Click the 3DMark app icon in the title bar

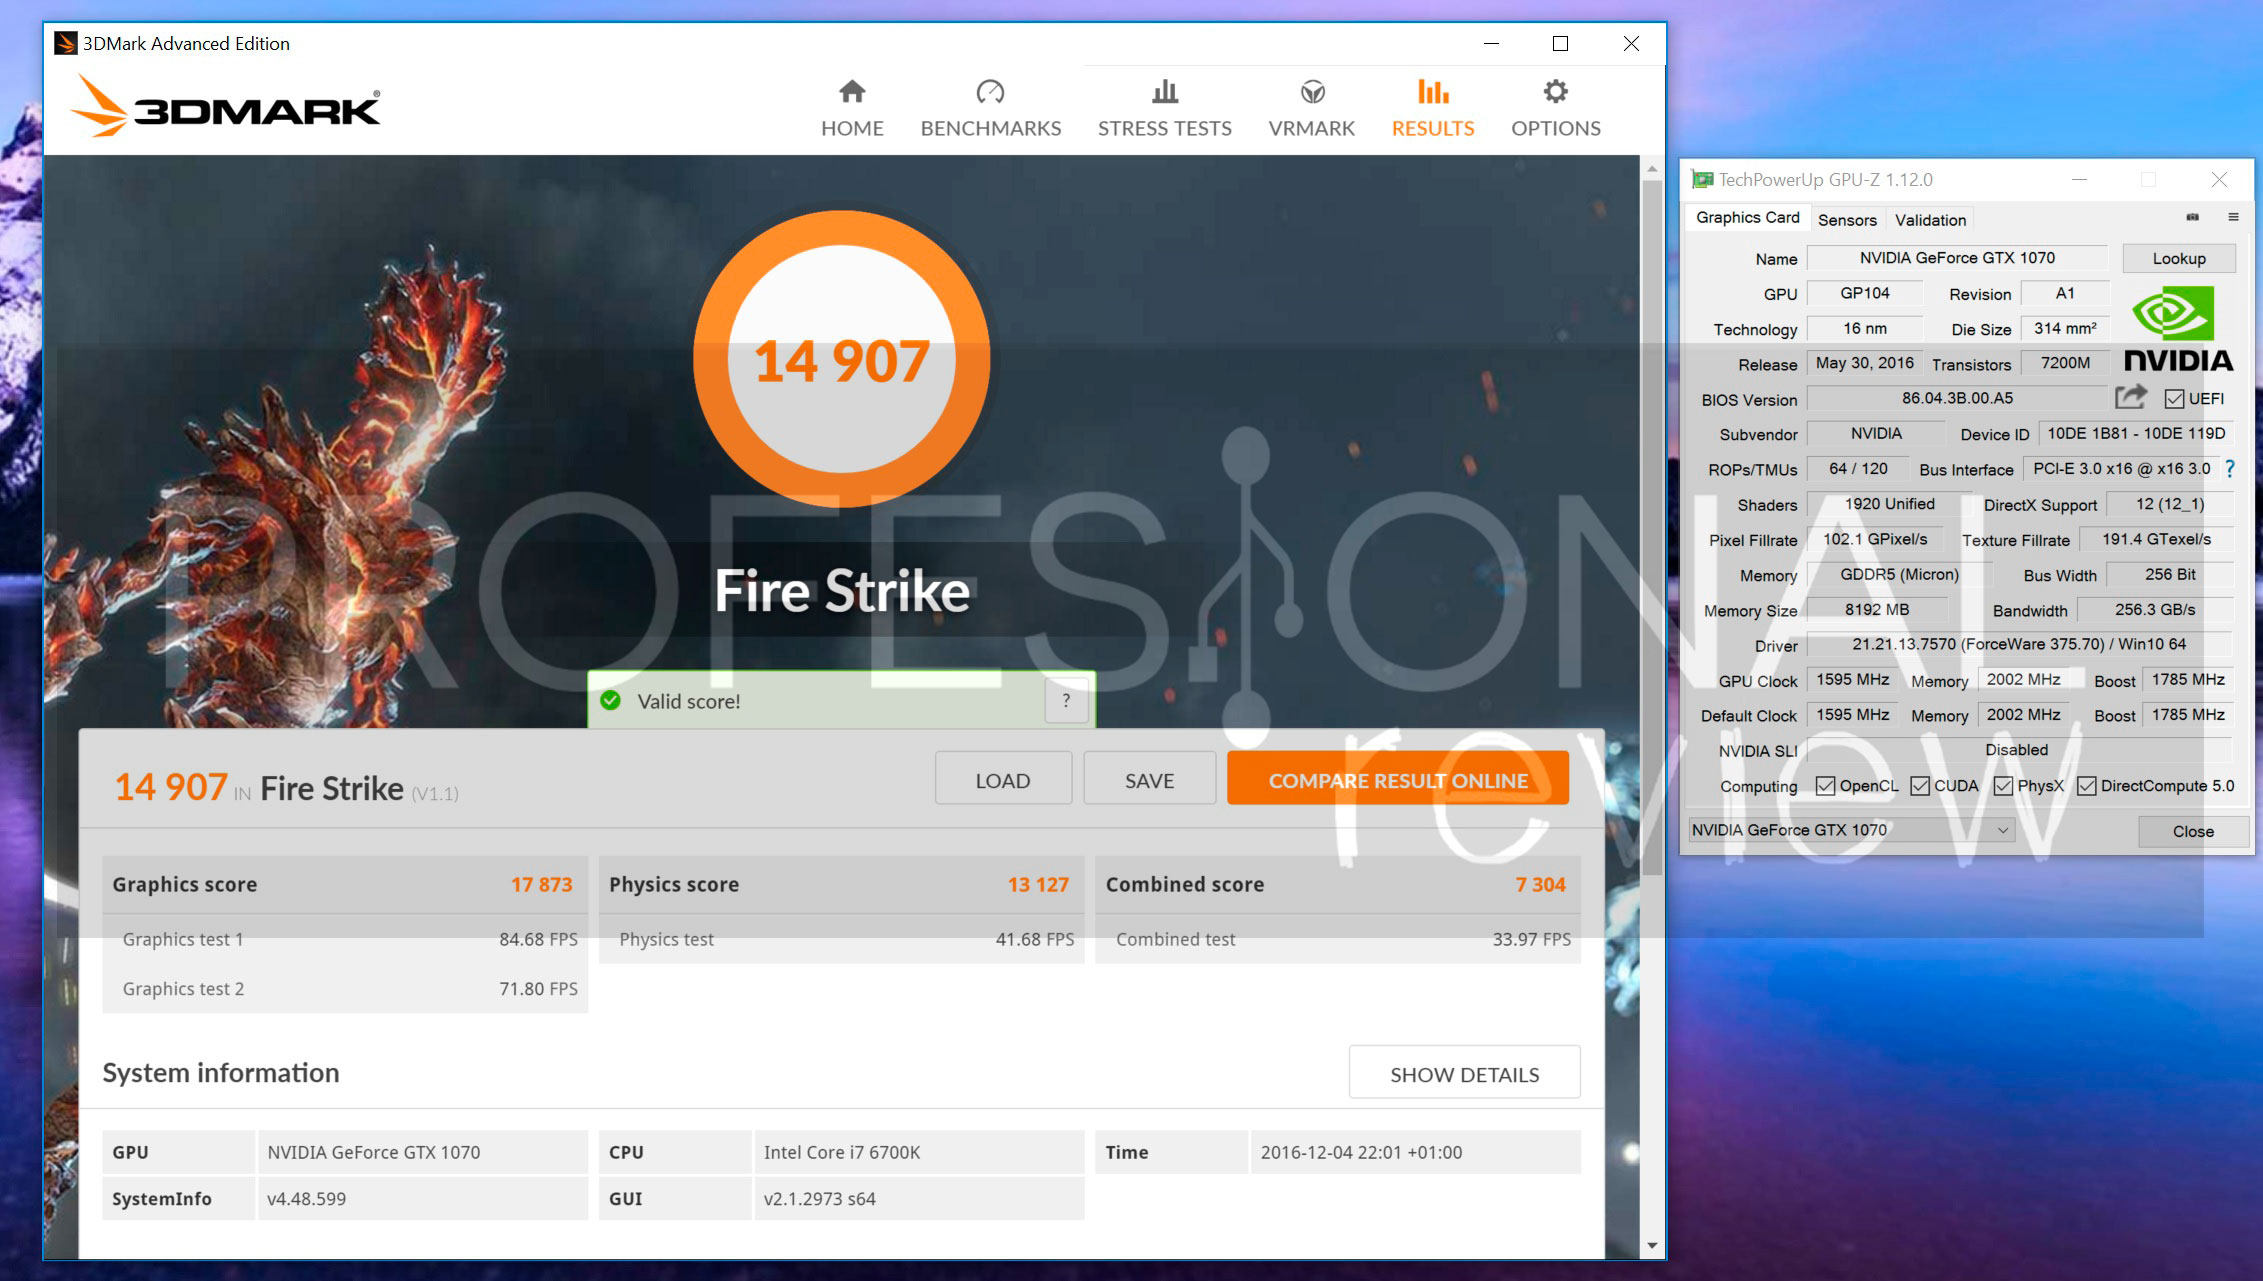[66, 43]
